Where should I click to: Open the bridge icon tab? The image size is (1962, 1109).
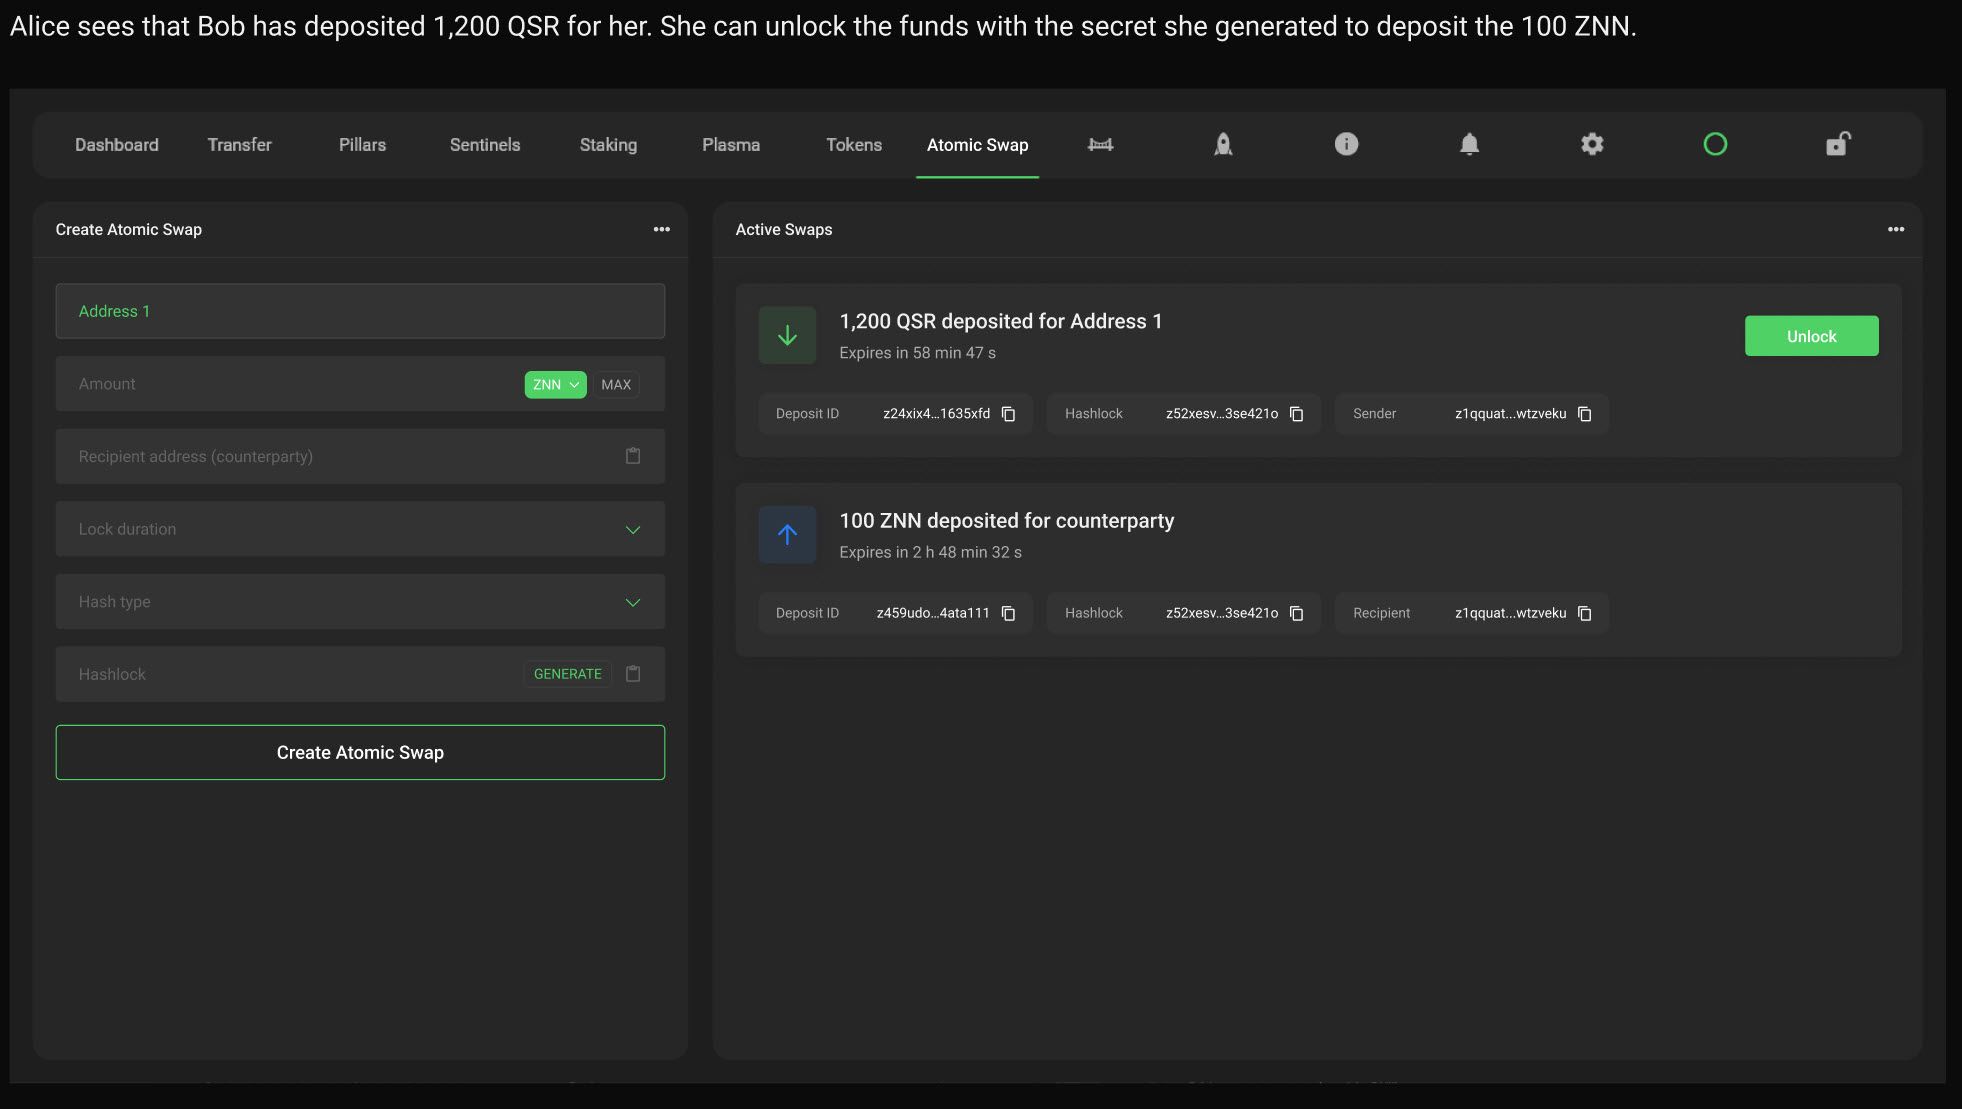click(1100, 145)
